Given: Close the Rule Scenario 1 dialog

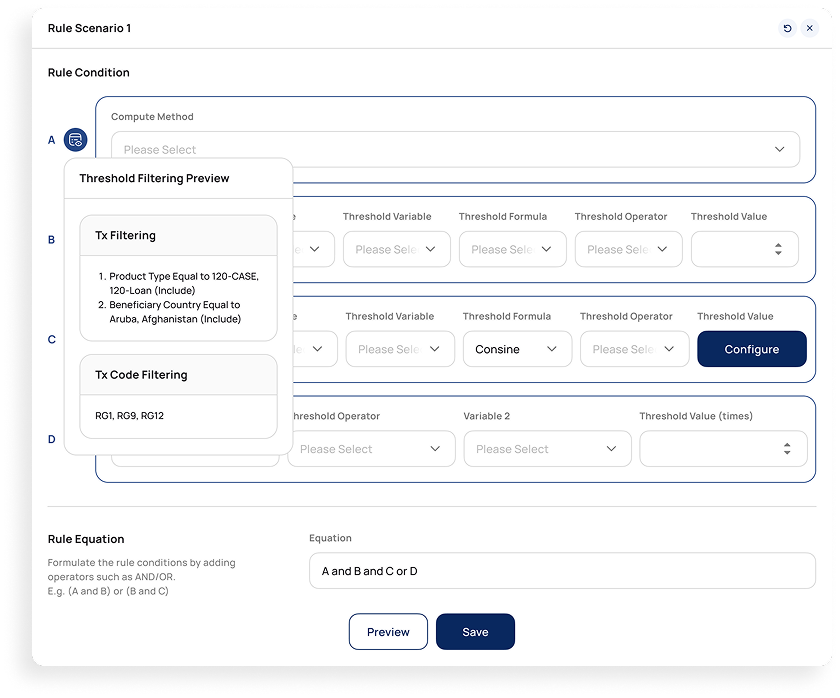Looking at the screenshot, I should [810, 28].
